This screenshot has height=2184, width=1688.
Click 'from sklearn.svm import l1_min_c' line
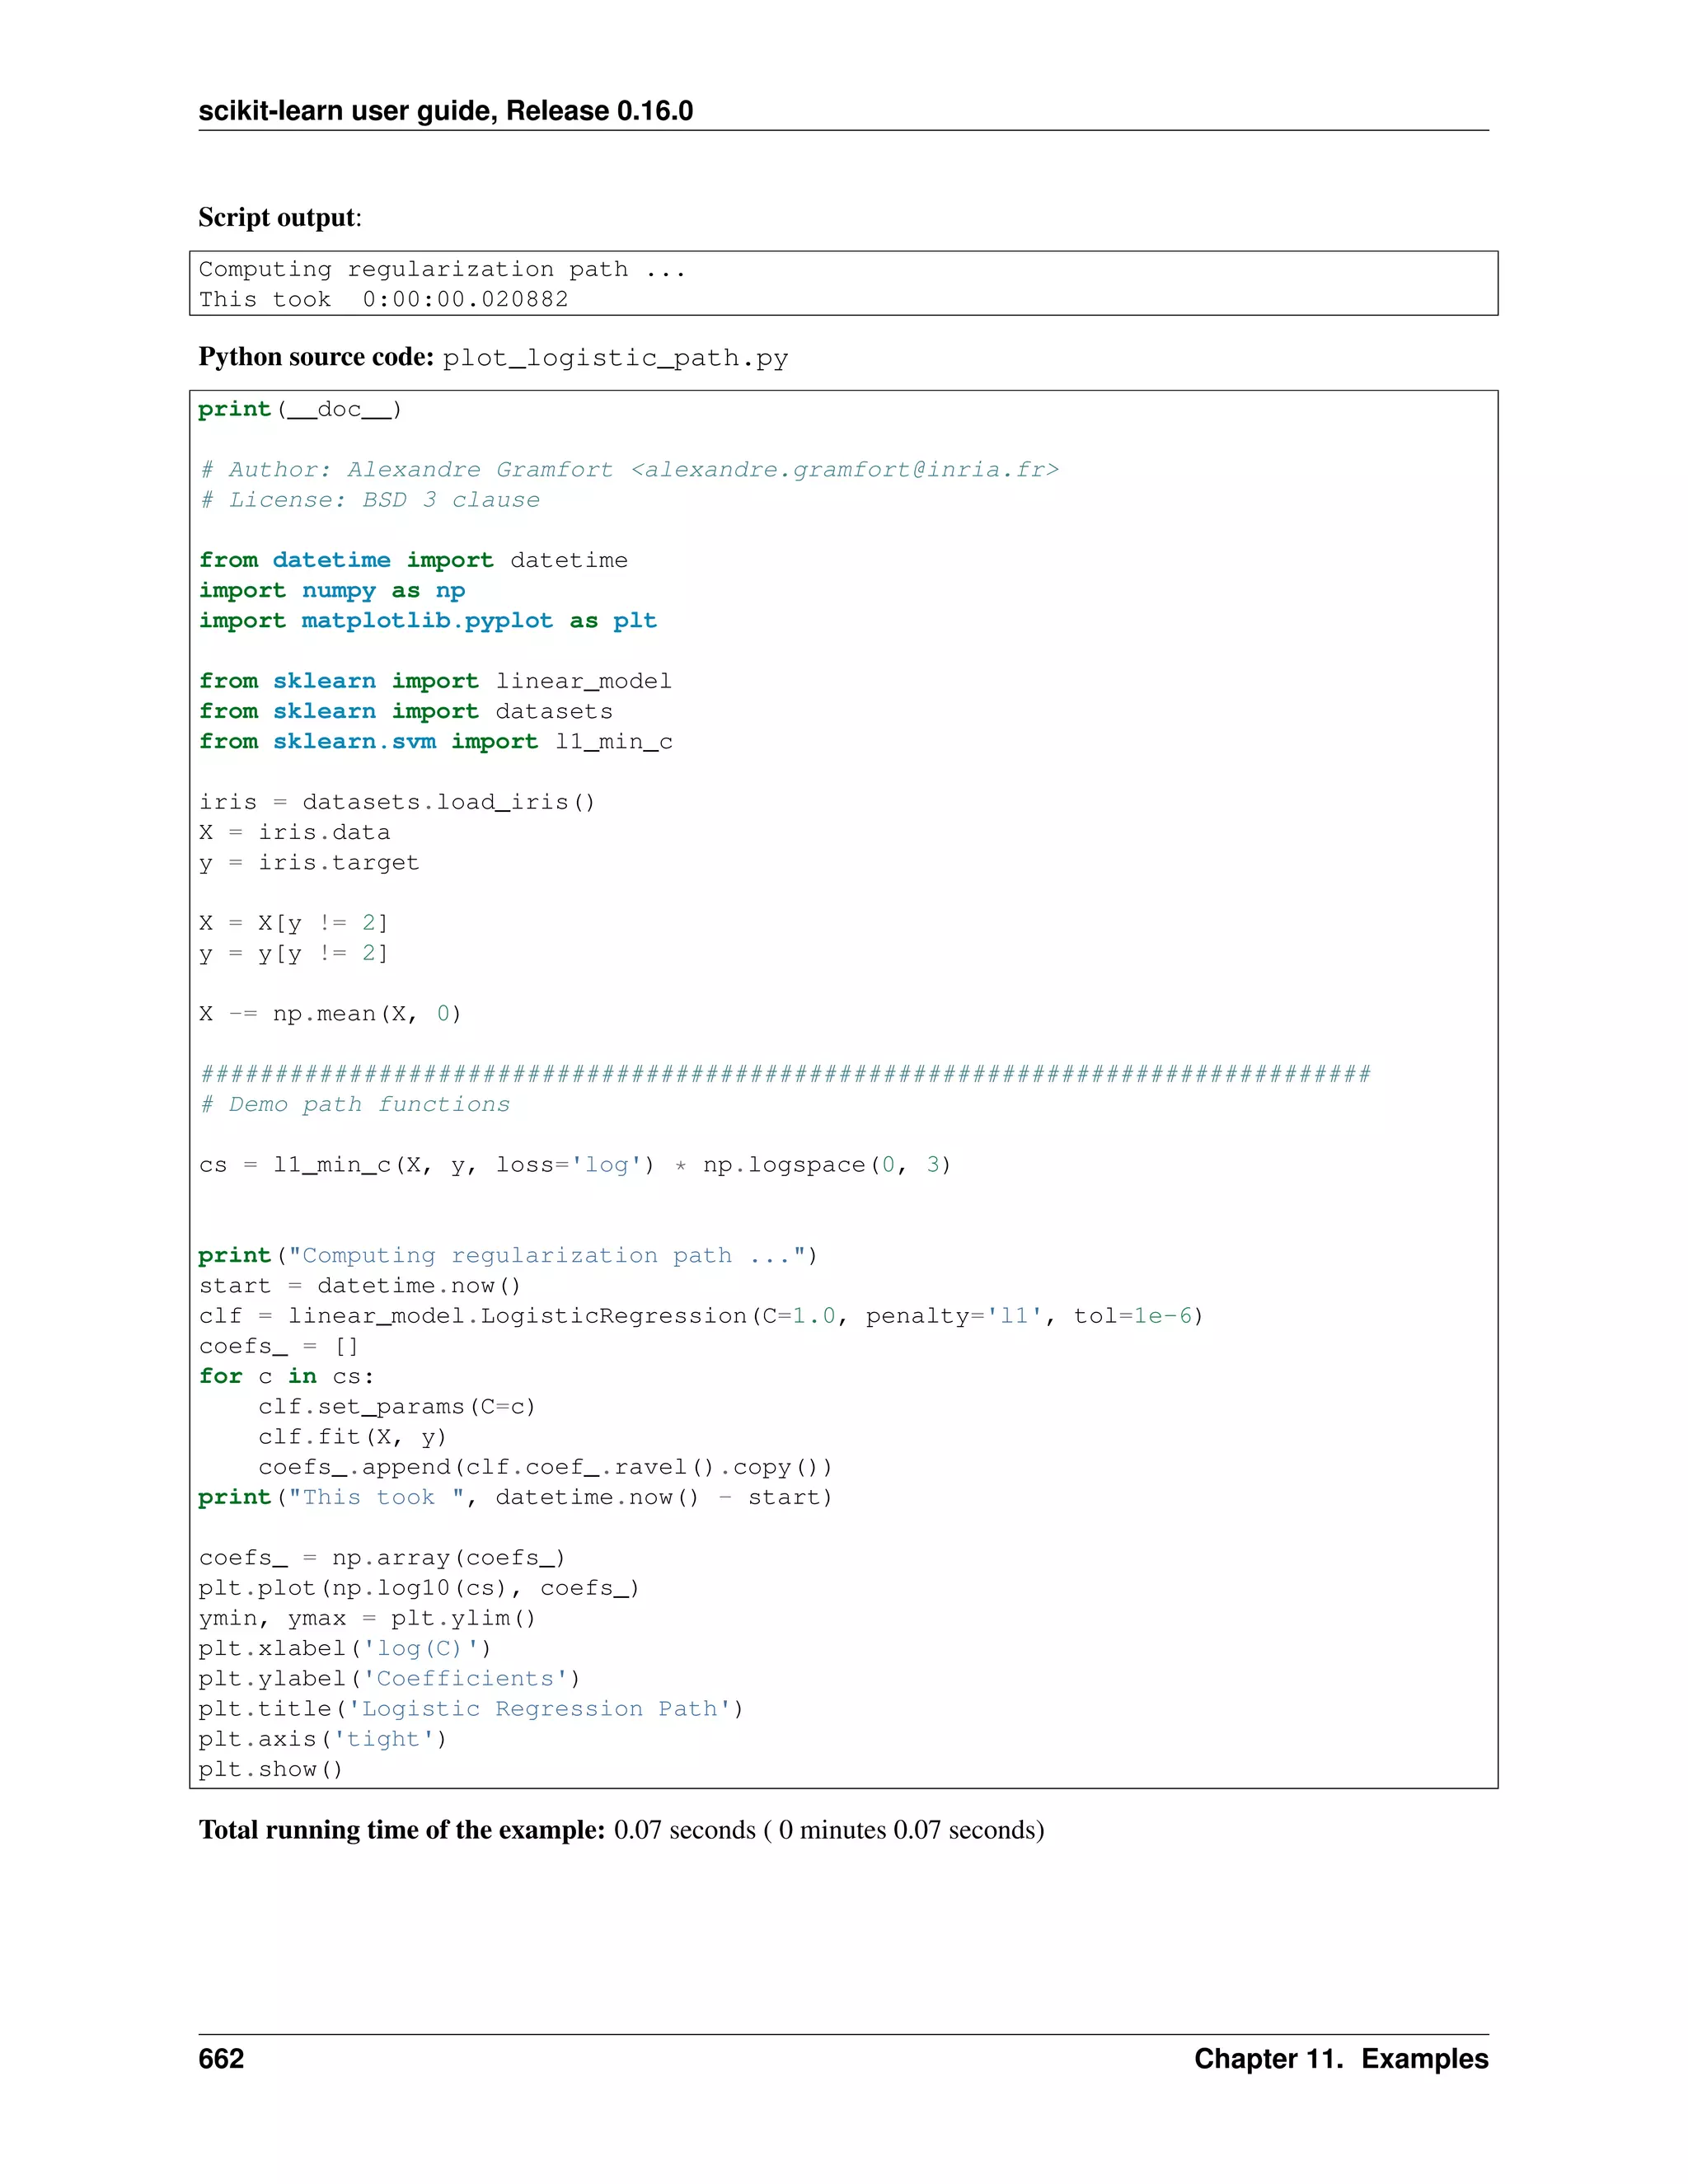point(435,741)
